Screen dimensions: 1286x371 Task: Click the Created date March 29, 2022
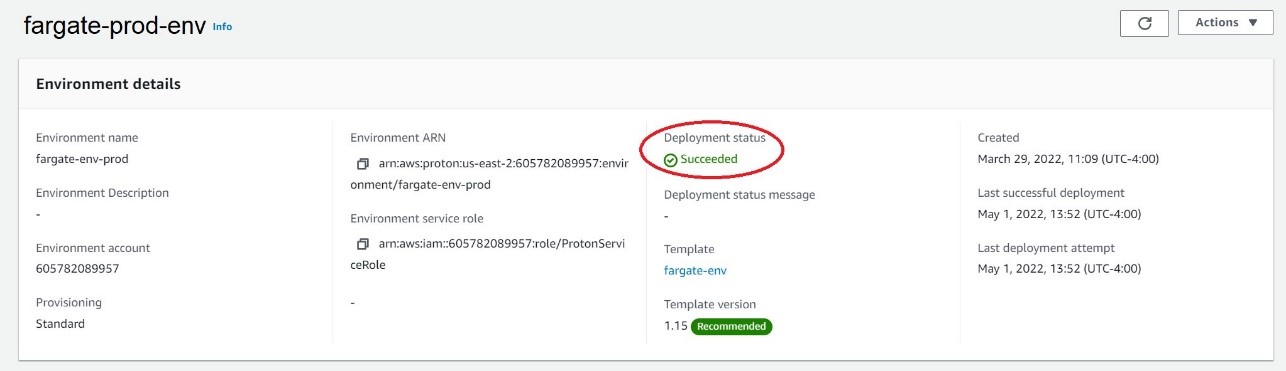(1068, 159)
